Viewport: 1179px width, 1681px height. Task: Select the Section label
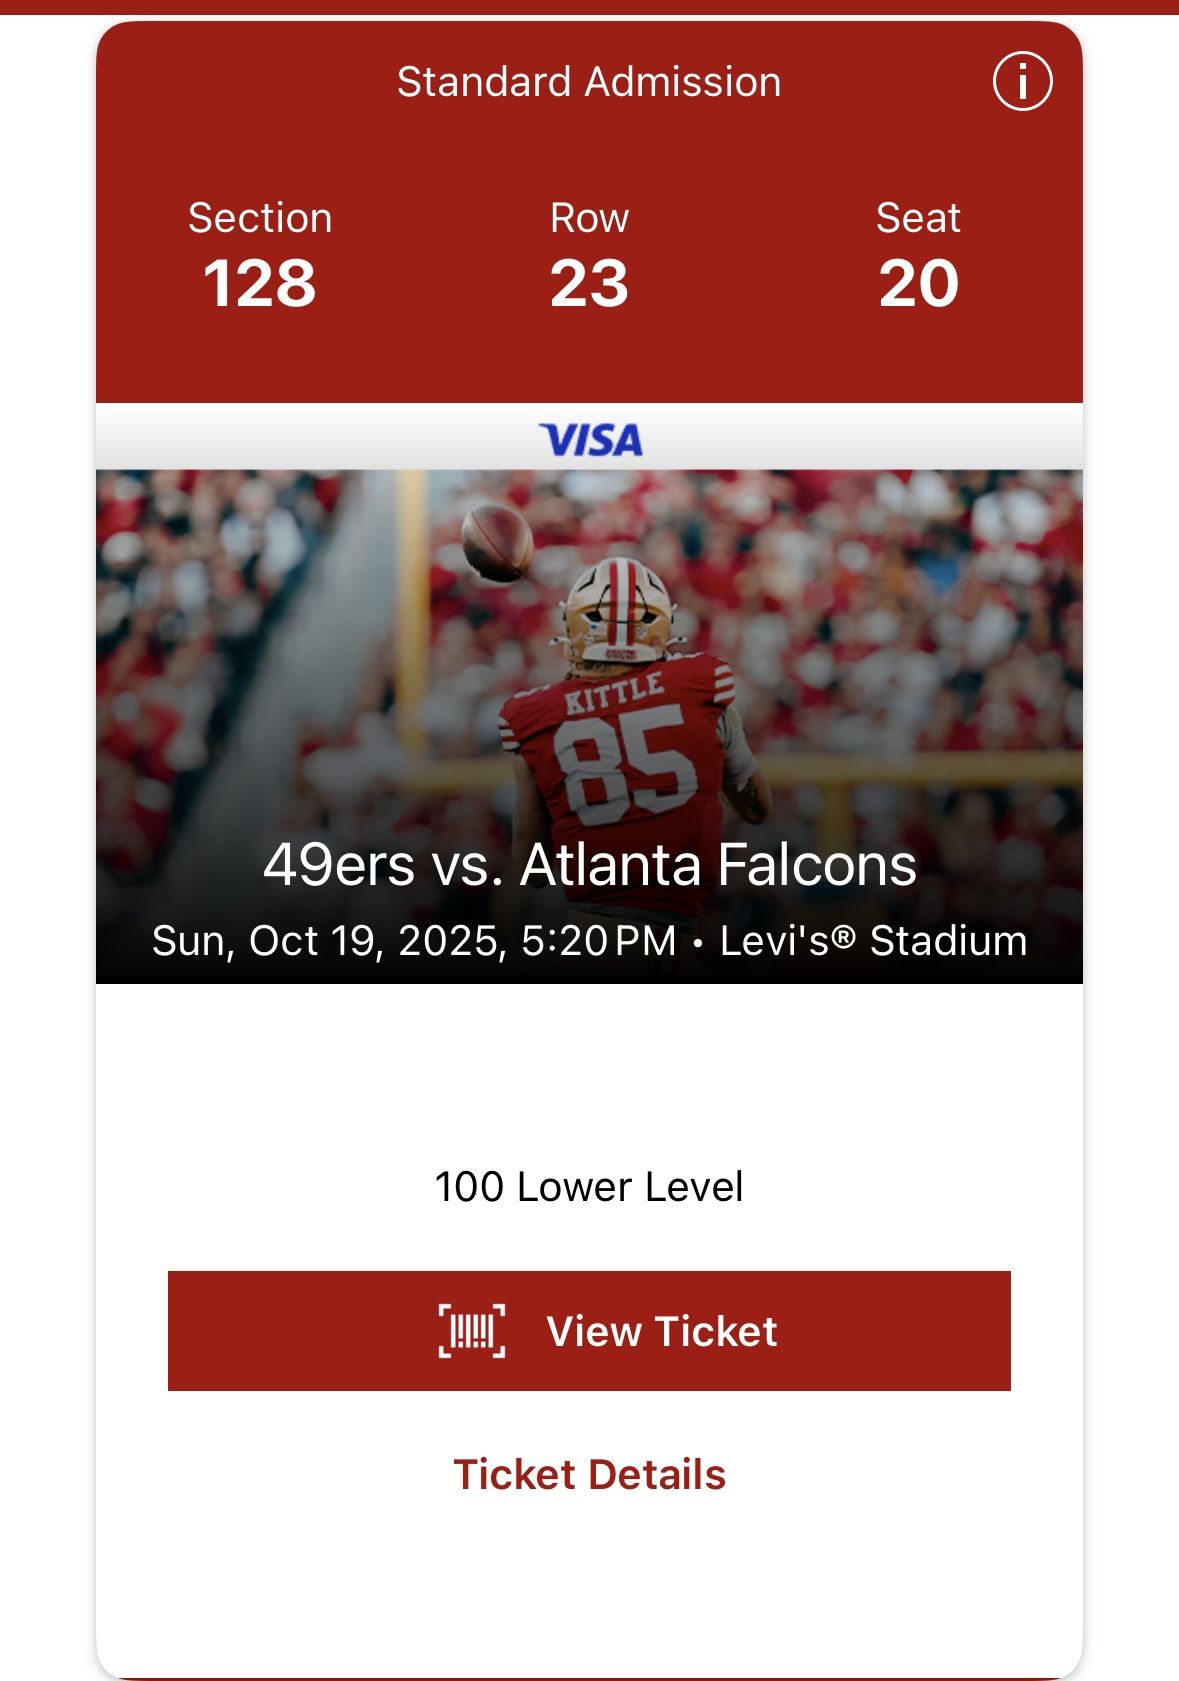pyautogui.click(x=260, y=218)
